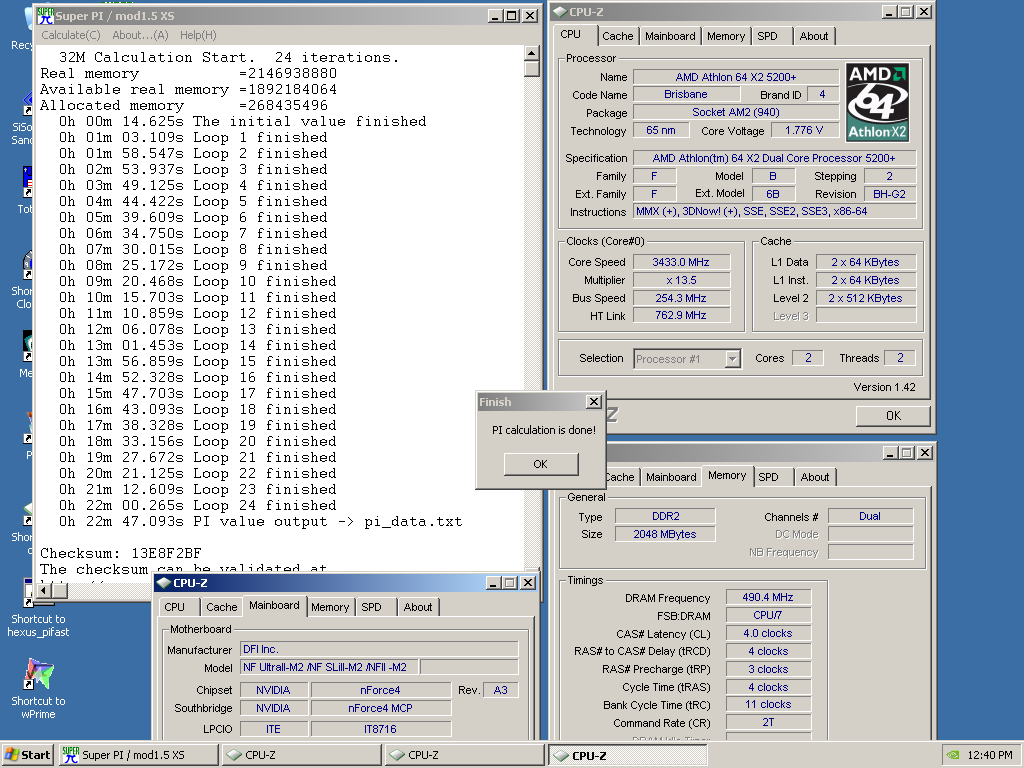Click the memory Size 2048 MBytes value
Viewport: 1024px width, 768px height.
tap(665, 534)
